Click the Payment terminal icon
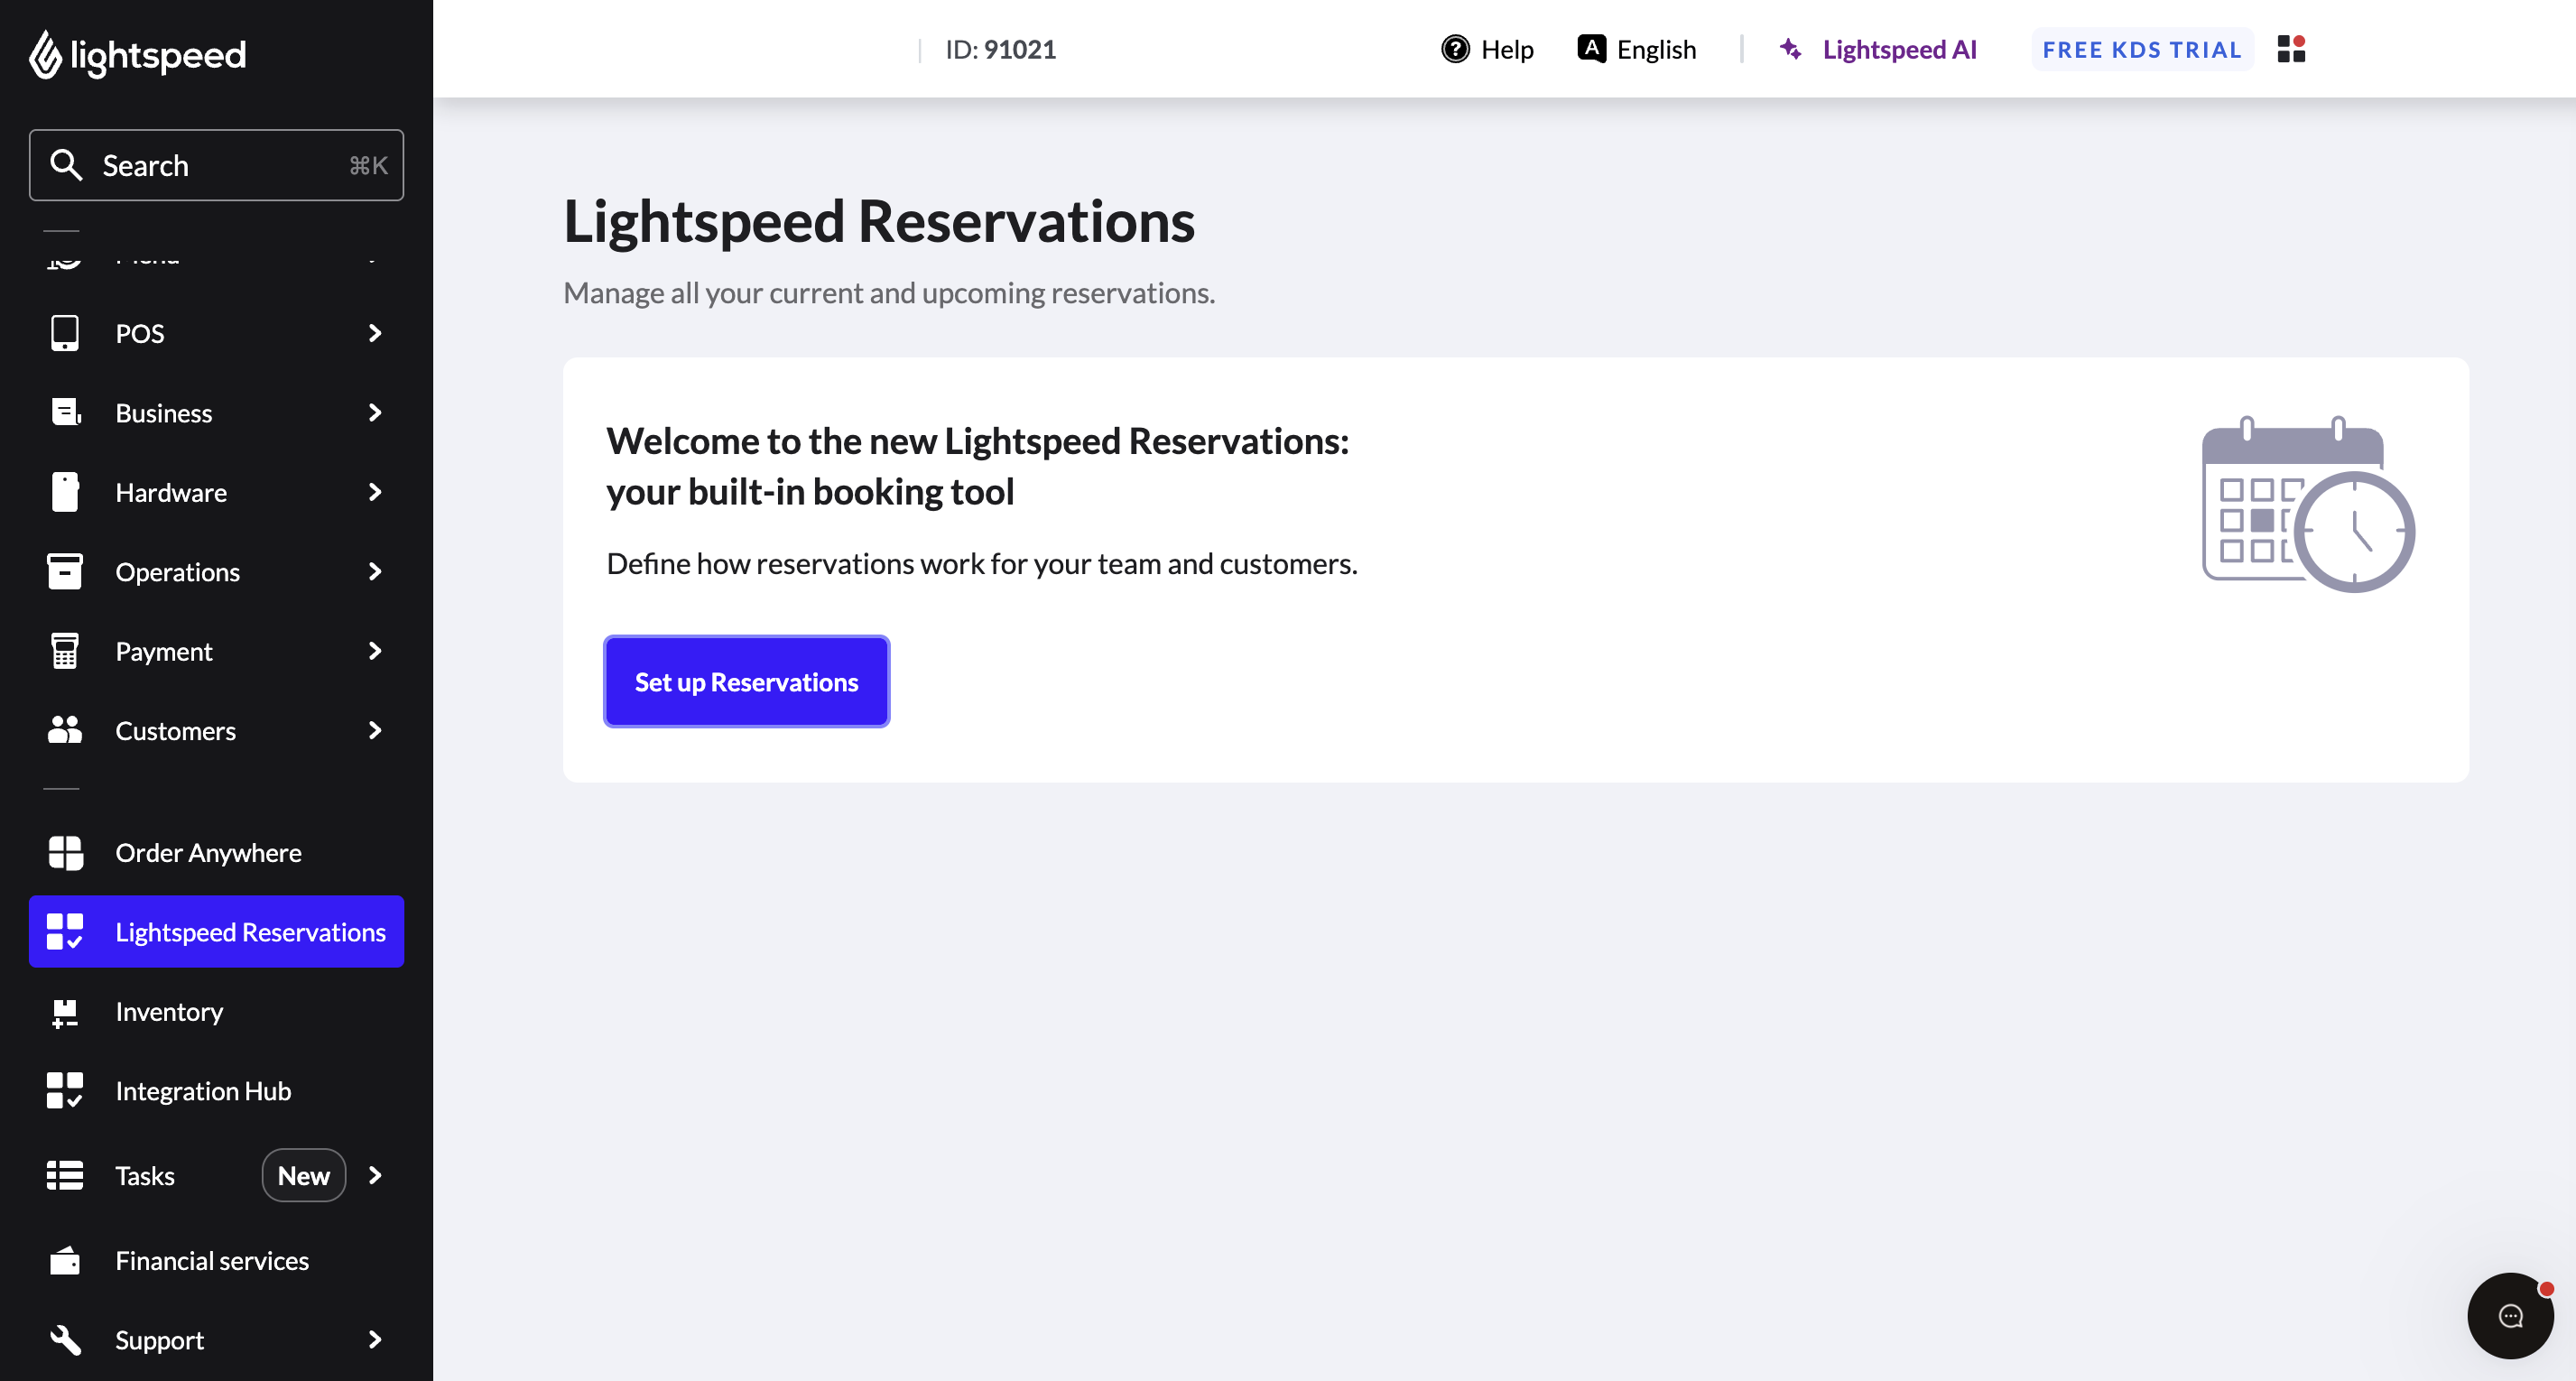 (x=65, y=651)
